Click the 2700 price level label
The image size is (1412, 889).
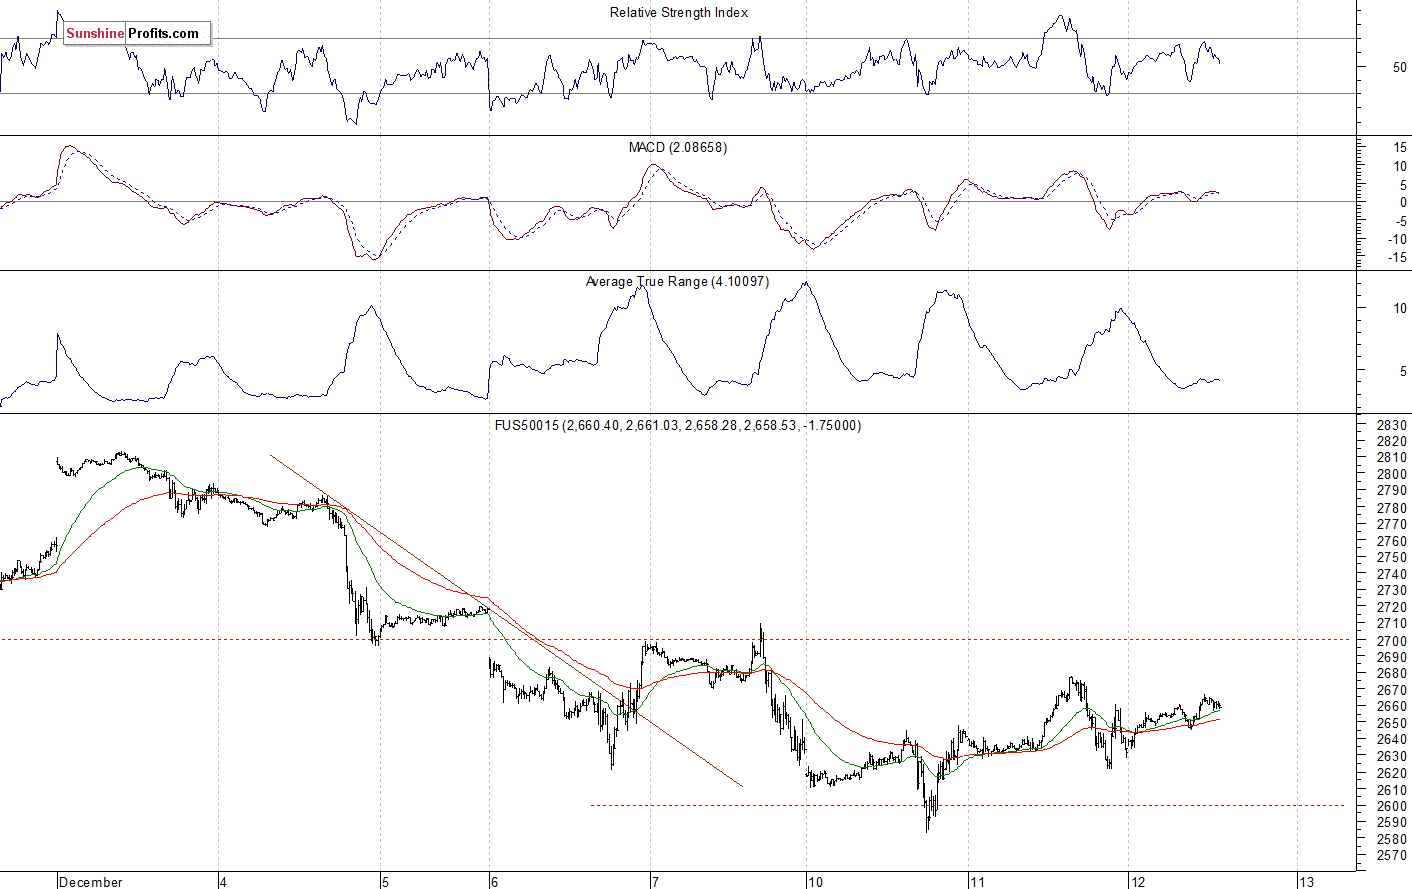[1392, 641]
